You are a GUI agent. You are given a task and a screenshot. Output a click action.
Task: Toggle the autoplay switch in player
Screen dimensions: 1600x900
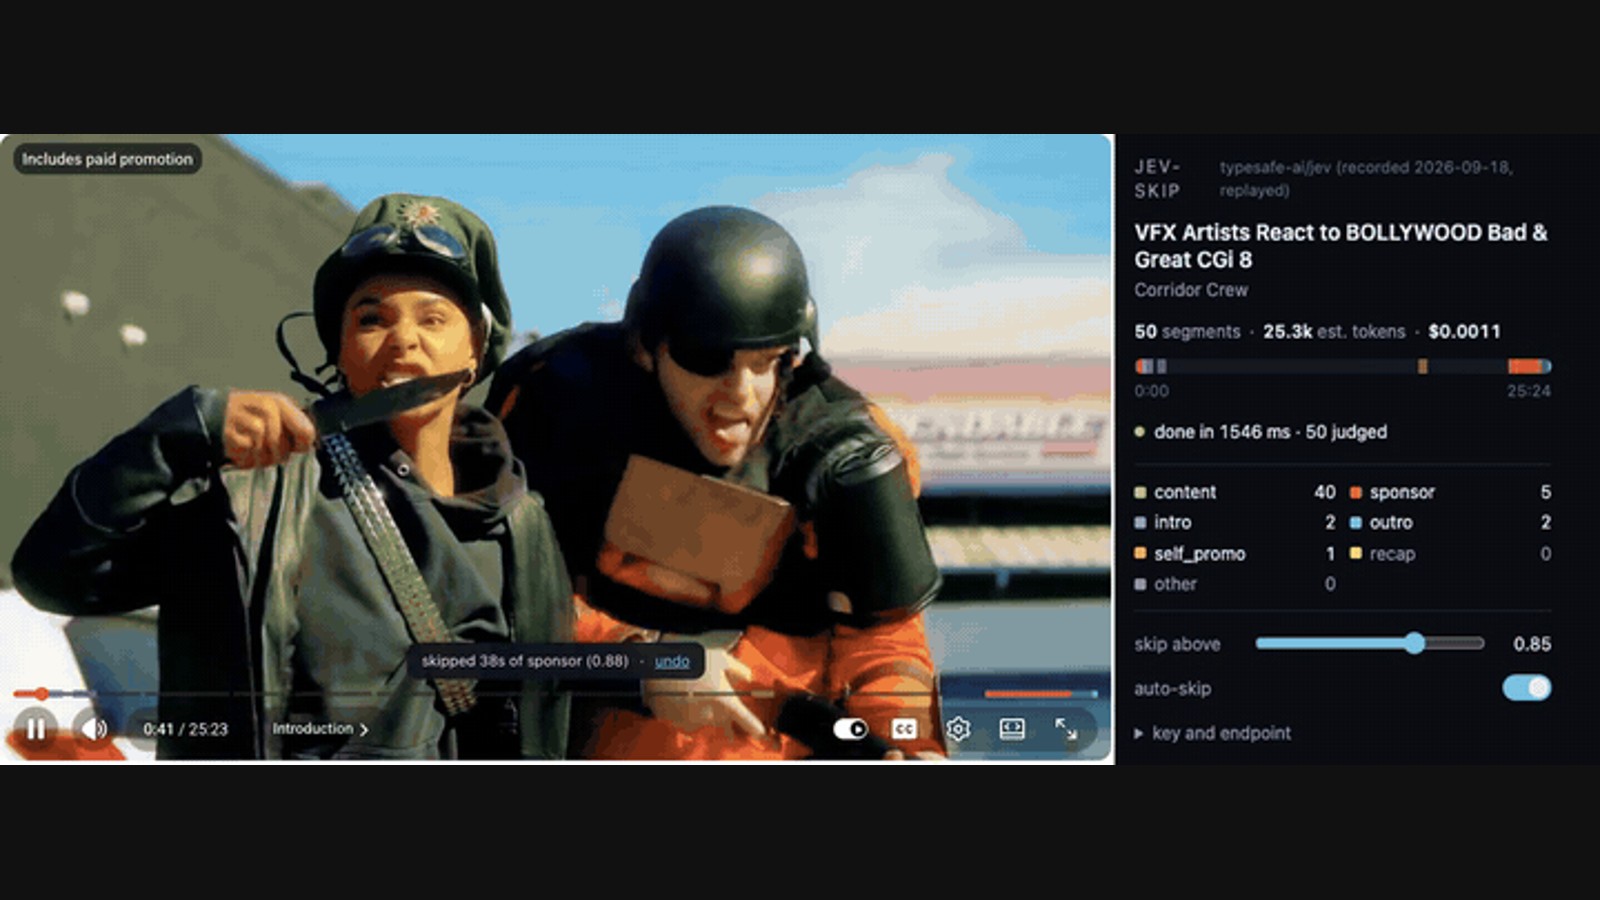point(851,729)
